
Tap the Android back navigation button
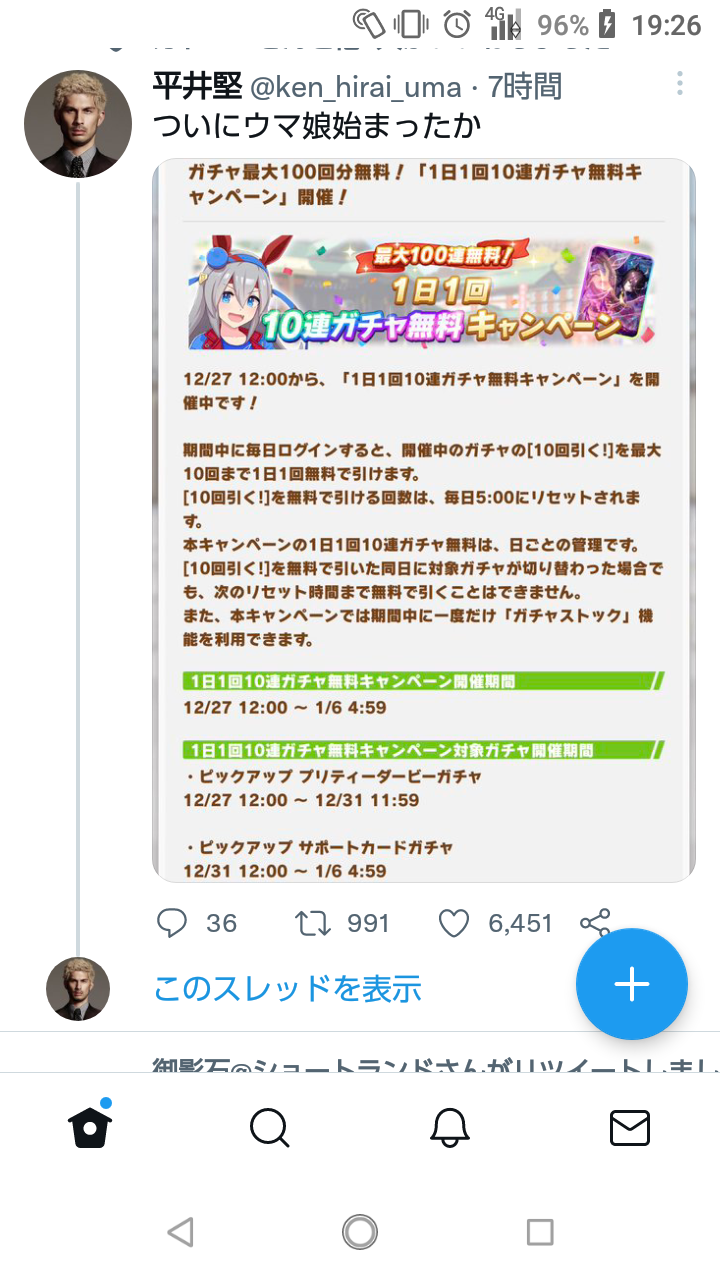click(180, 1232)
